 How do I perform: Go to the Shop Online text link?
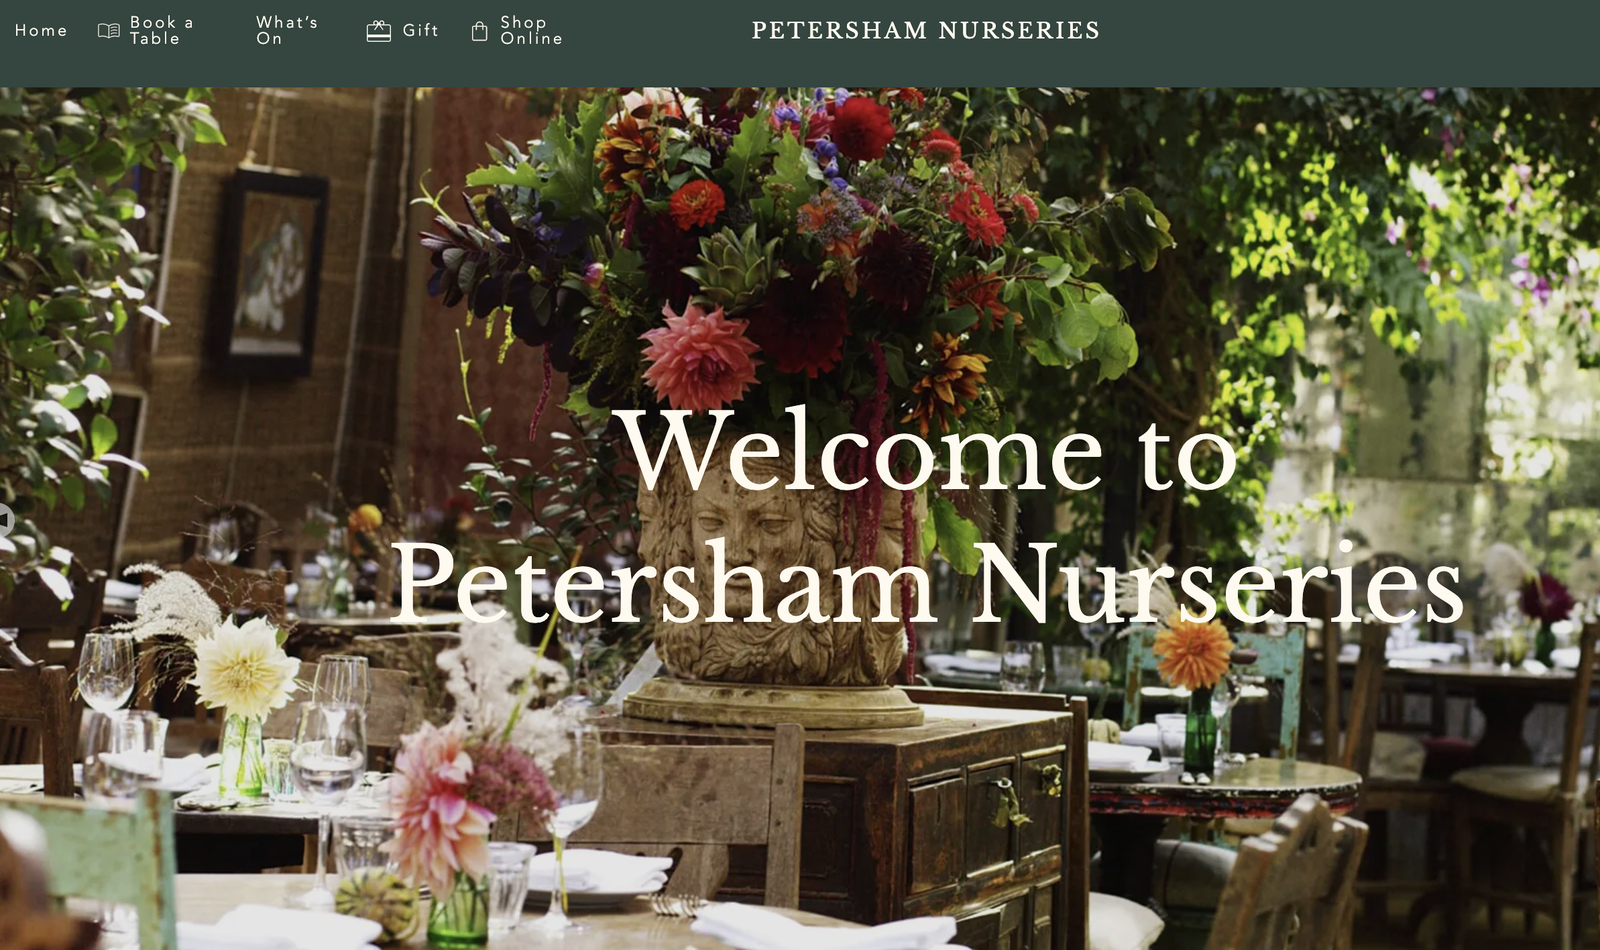[x=531, y=30]
